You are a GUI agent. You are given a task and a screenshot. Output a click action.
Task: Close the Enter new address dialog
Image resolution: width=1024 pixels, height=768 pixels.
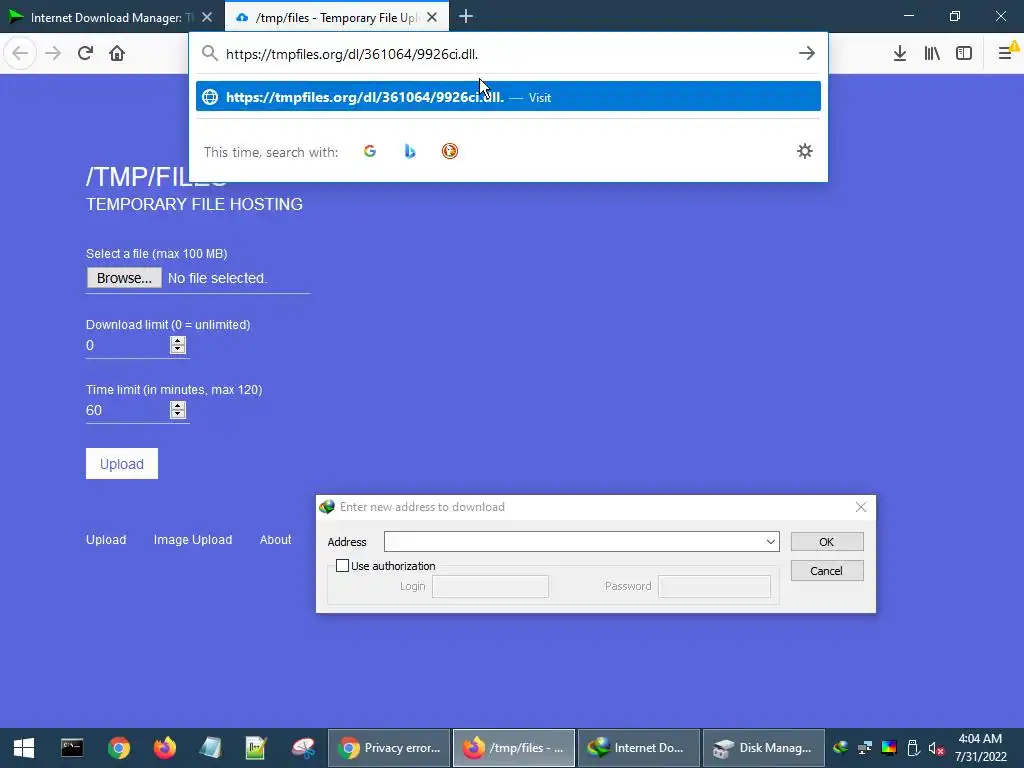(861, 507)
